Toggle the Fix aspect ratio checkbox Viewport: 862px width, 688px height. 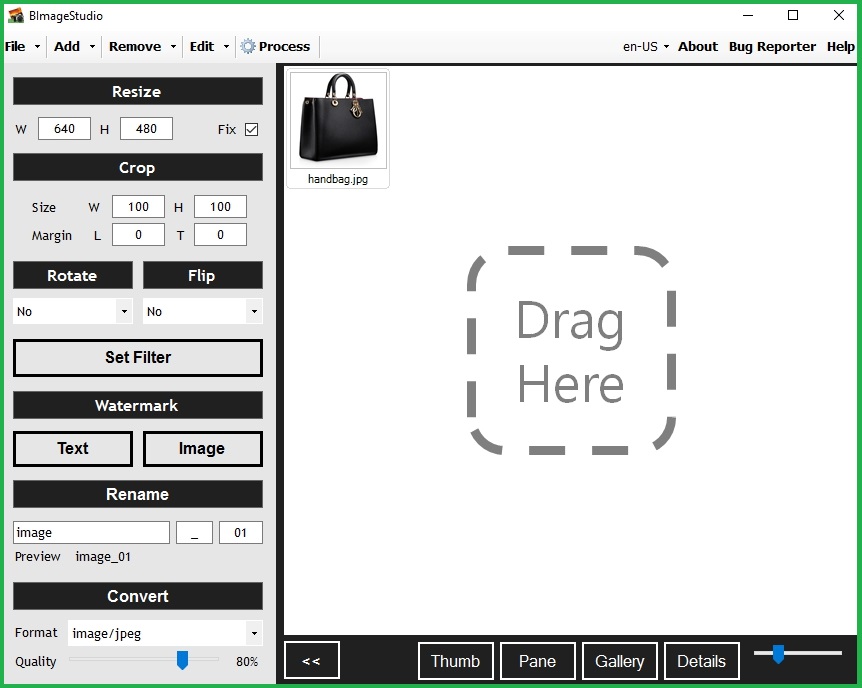tap(251, 129)
